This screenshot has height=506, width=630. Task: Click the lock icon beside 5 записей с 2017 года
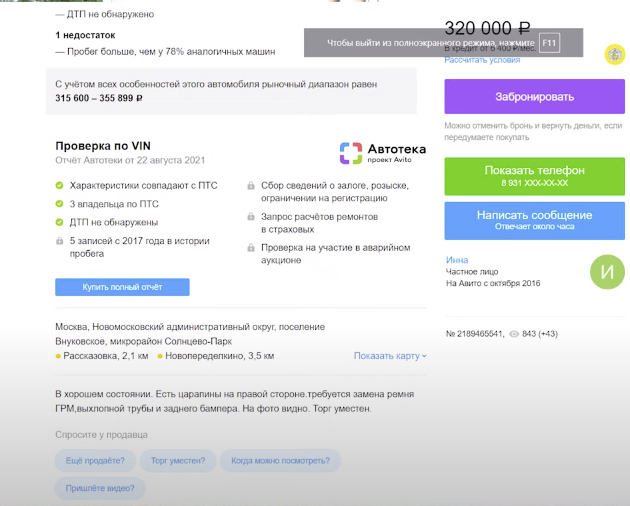coord(59,241)
